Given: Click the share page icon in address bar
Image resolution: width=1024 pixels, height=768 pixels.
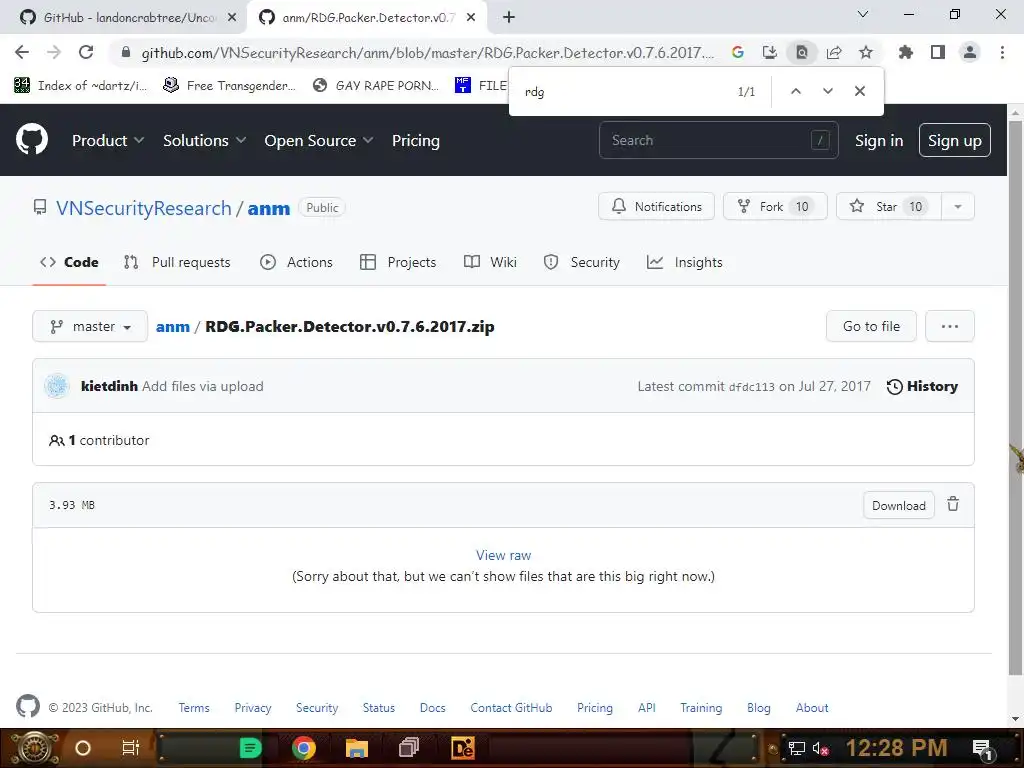Looking at the screenshot, I should tap(834, 52).
